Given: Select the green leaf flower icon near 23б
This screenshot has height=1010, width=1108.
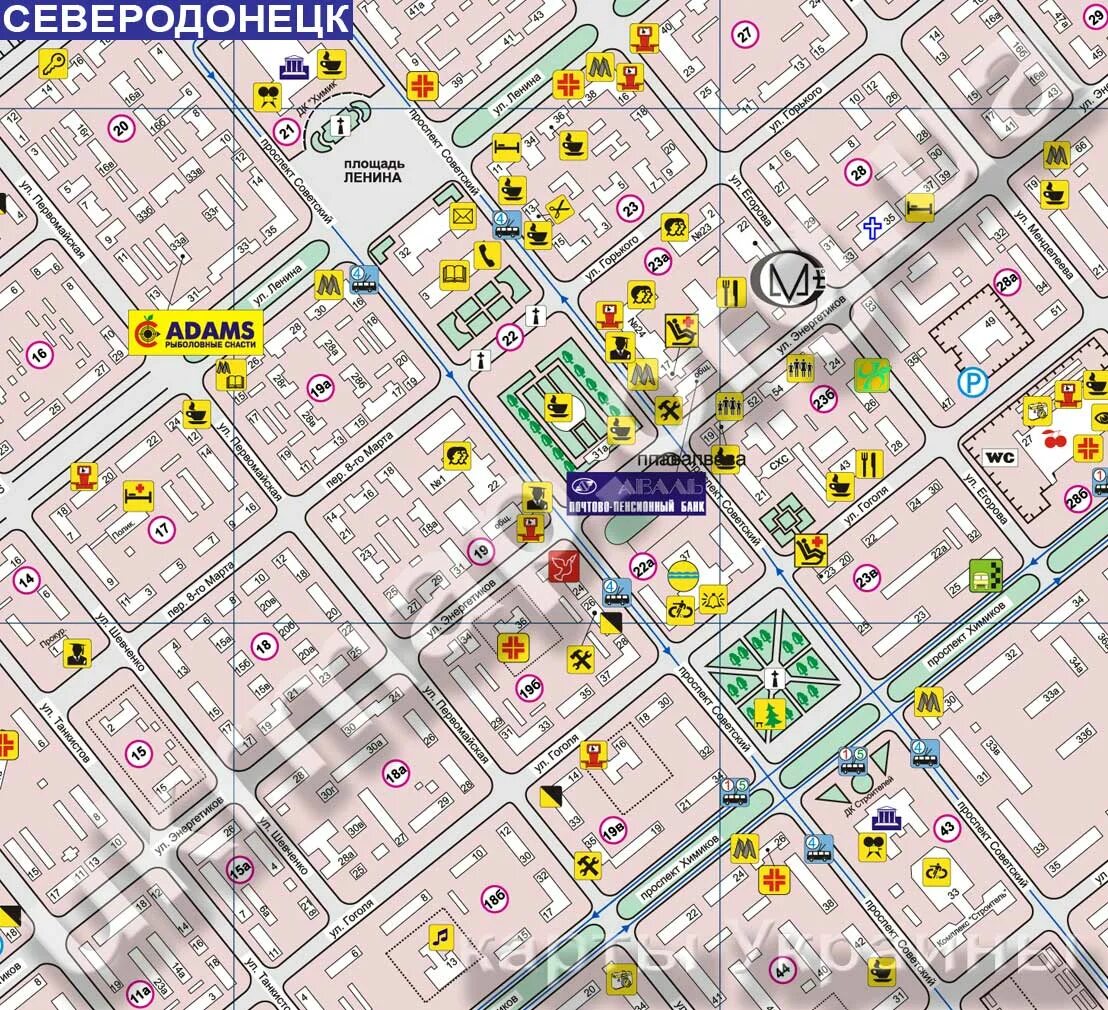Looking at the screenshot, I should tap(872, 375).
